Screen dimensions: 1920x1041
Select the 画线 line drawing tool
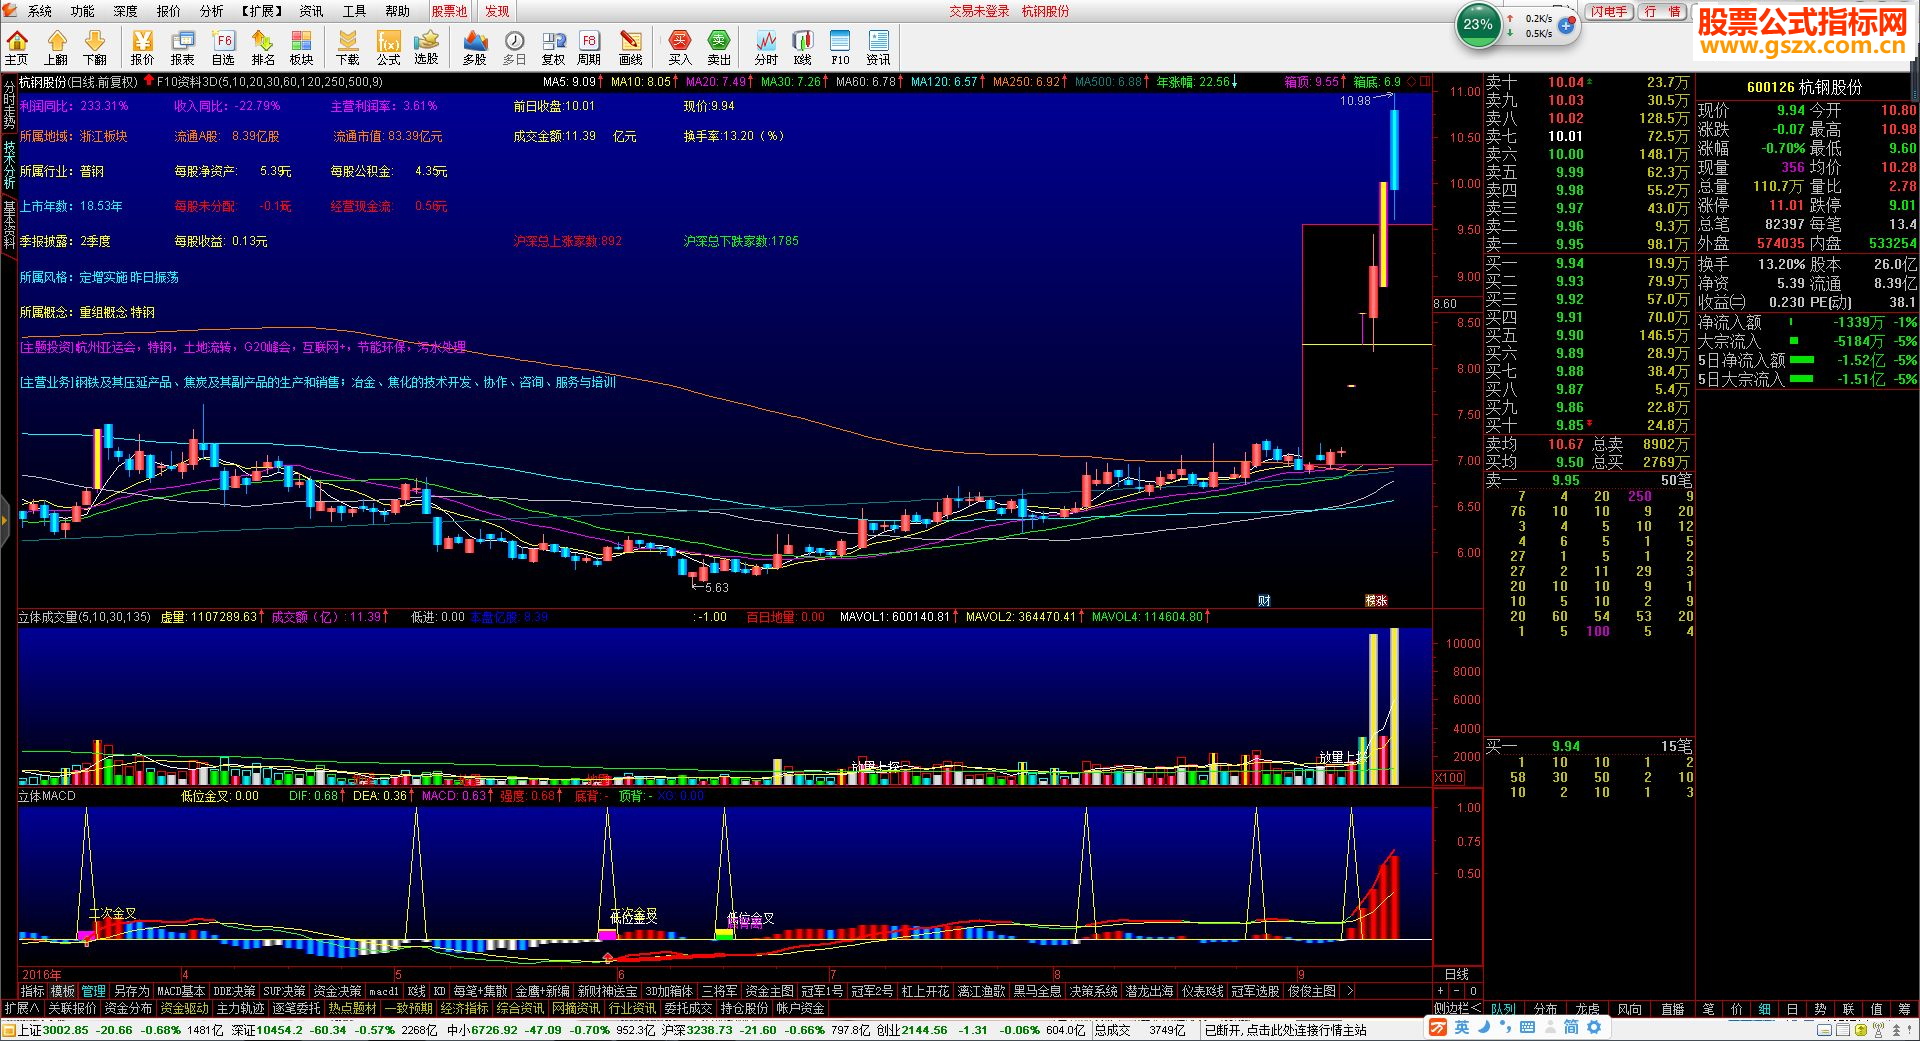point(631,47)
